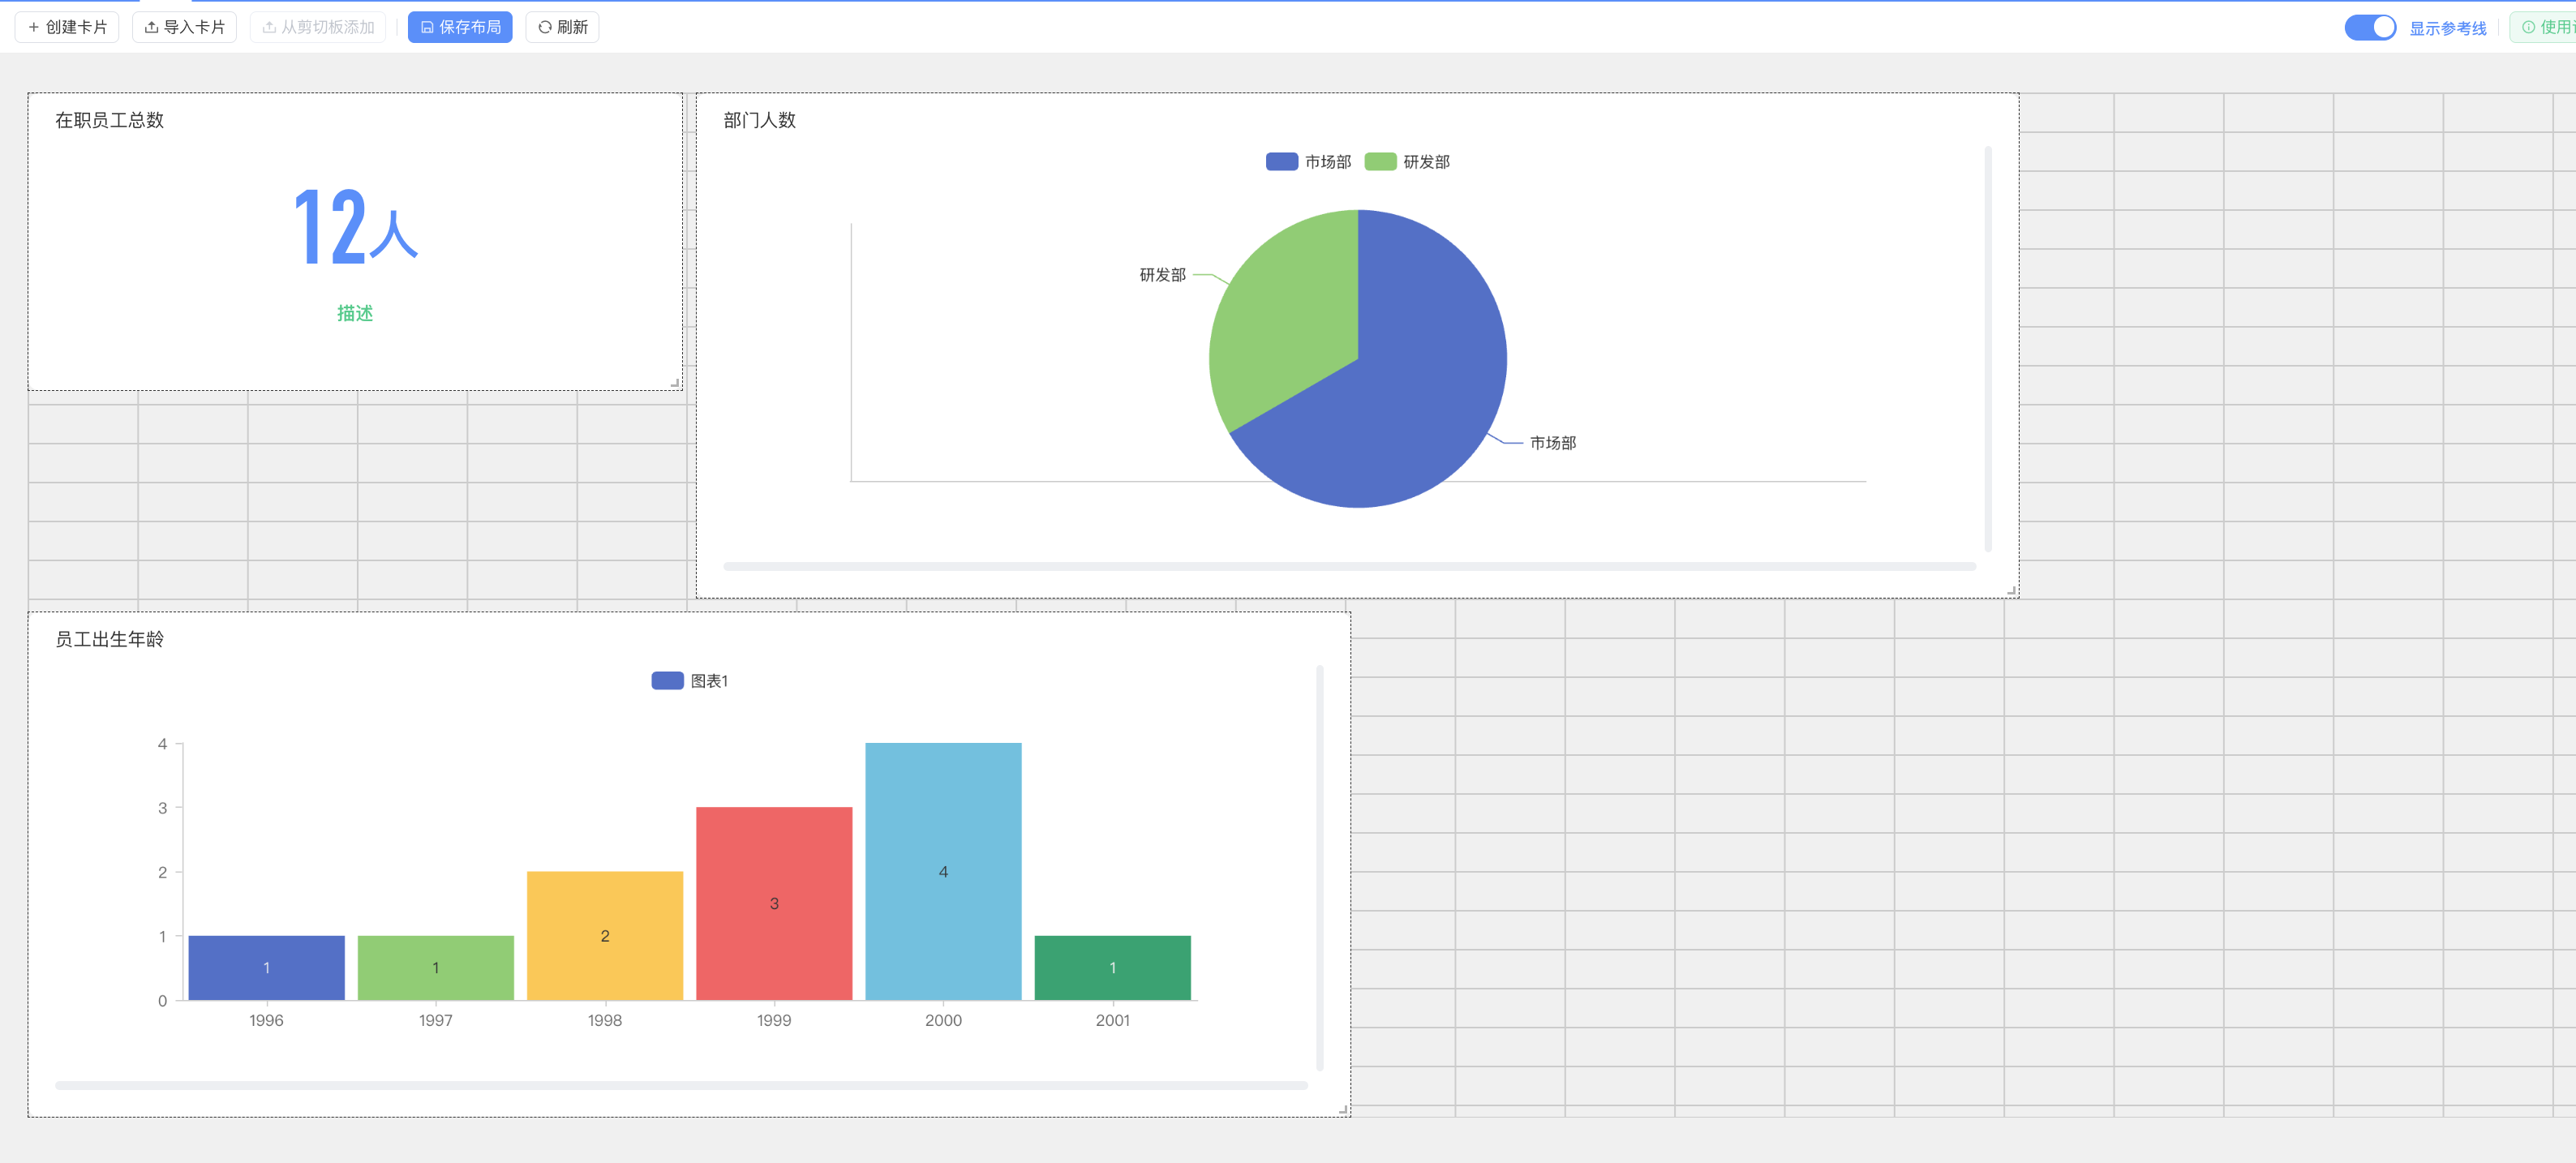Click the 导入卡片 upload button

click(x=184, y=27)
